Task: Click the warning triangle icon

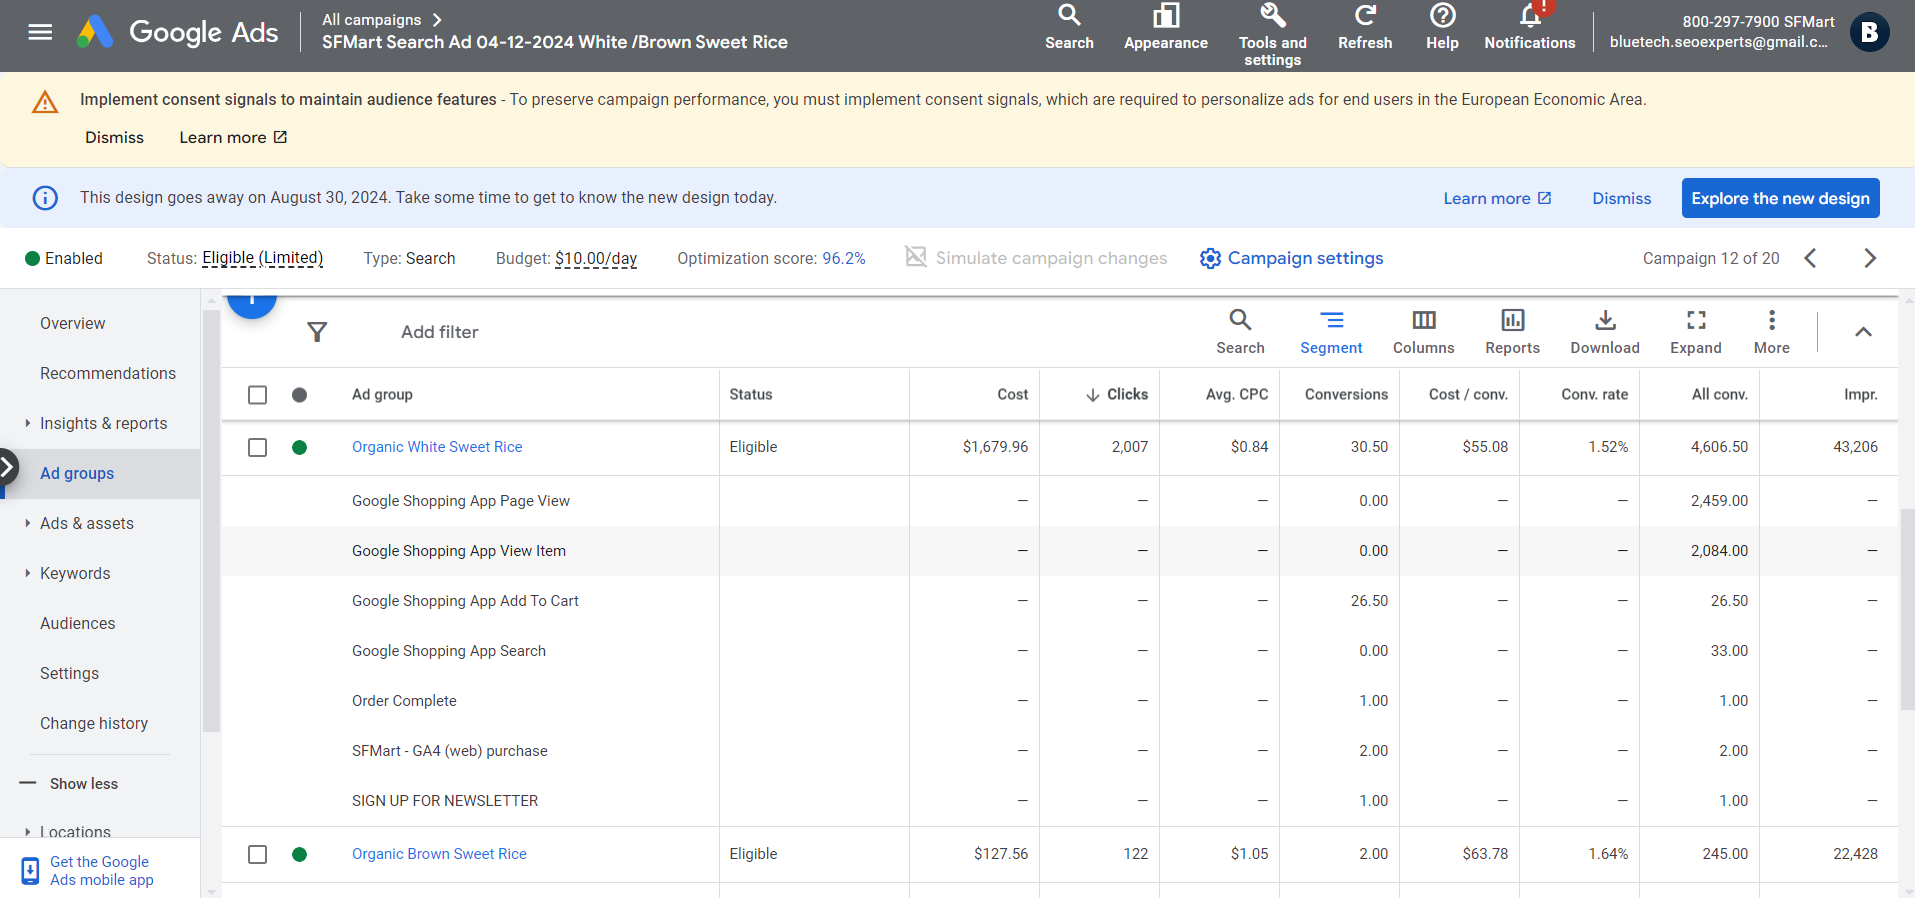Action: (45, 102)
